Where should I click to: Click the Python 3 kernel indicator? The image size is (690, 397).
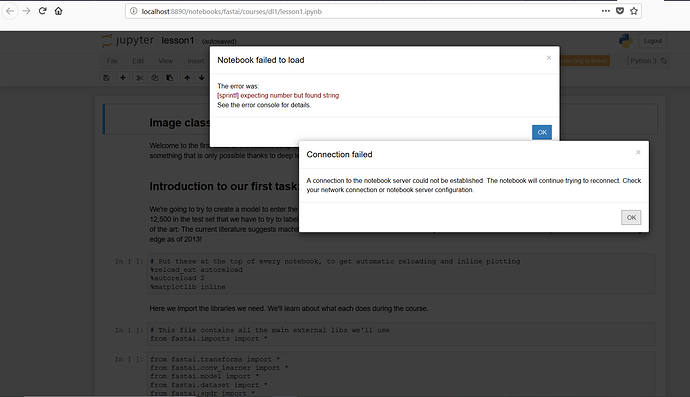(x=643, y=61)
